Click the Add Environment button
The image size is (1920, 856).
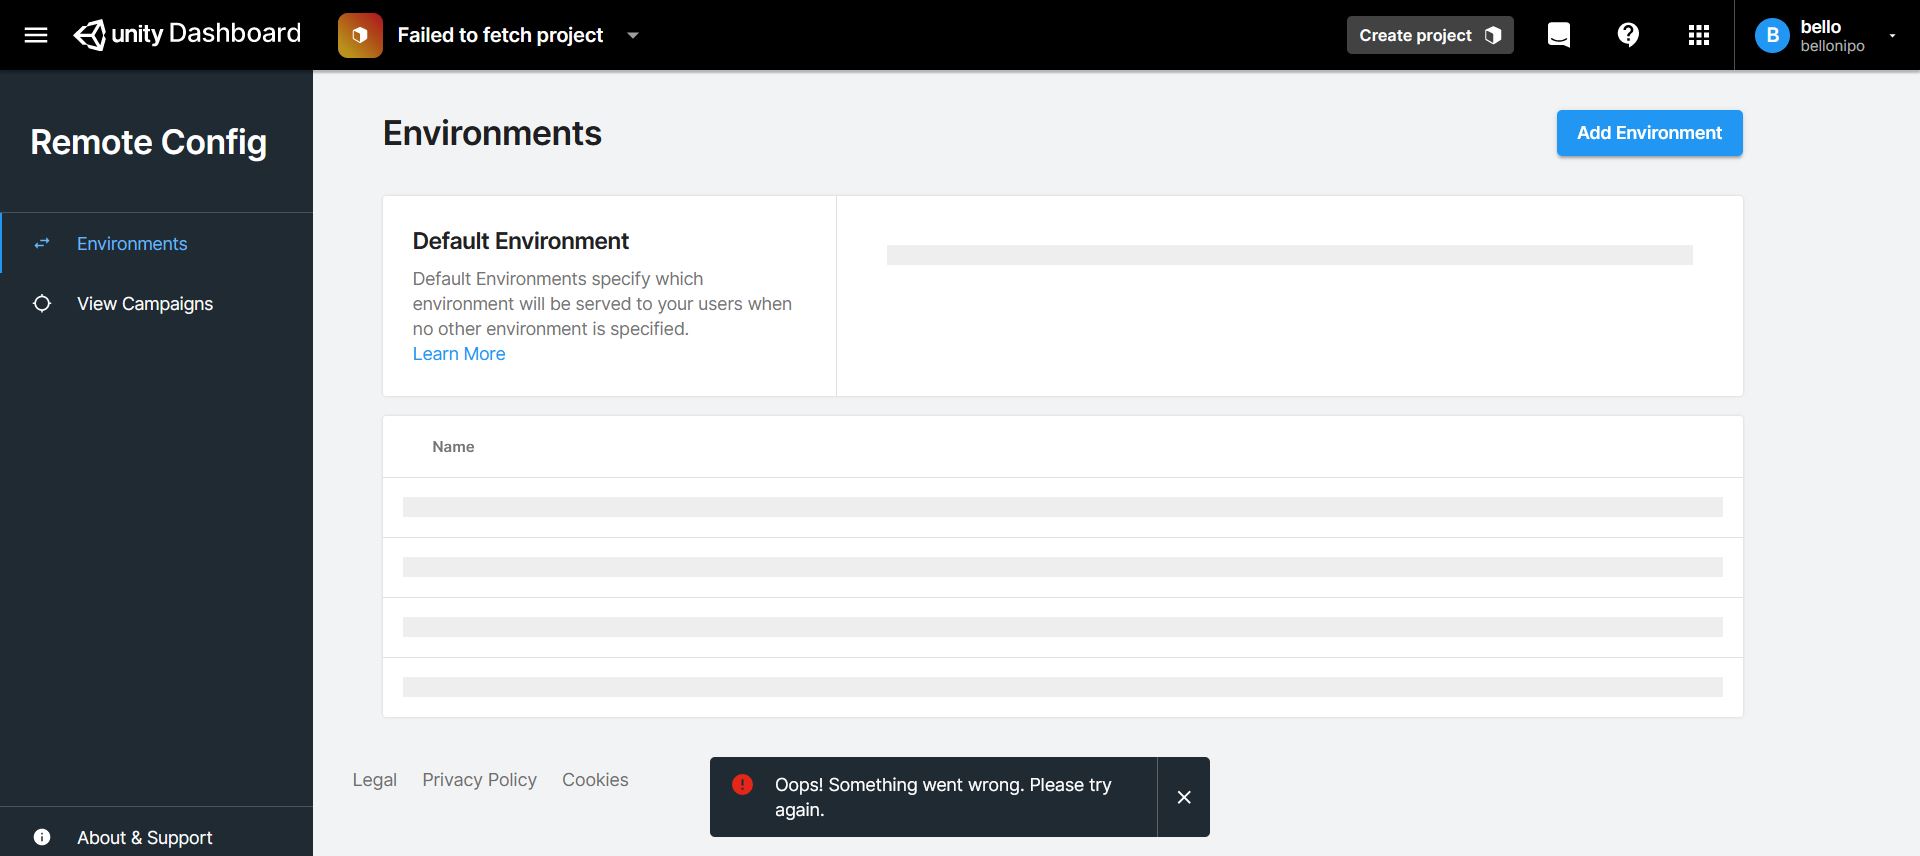(x=1650, y=133)
